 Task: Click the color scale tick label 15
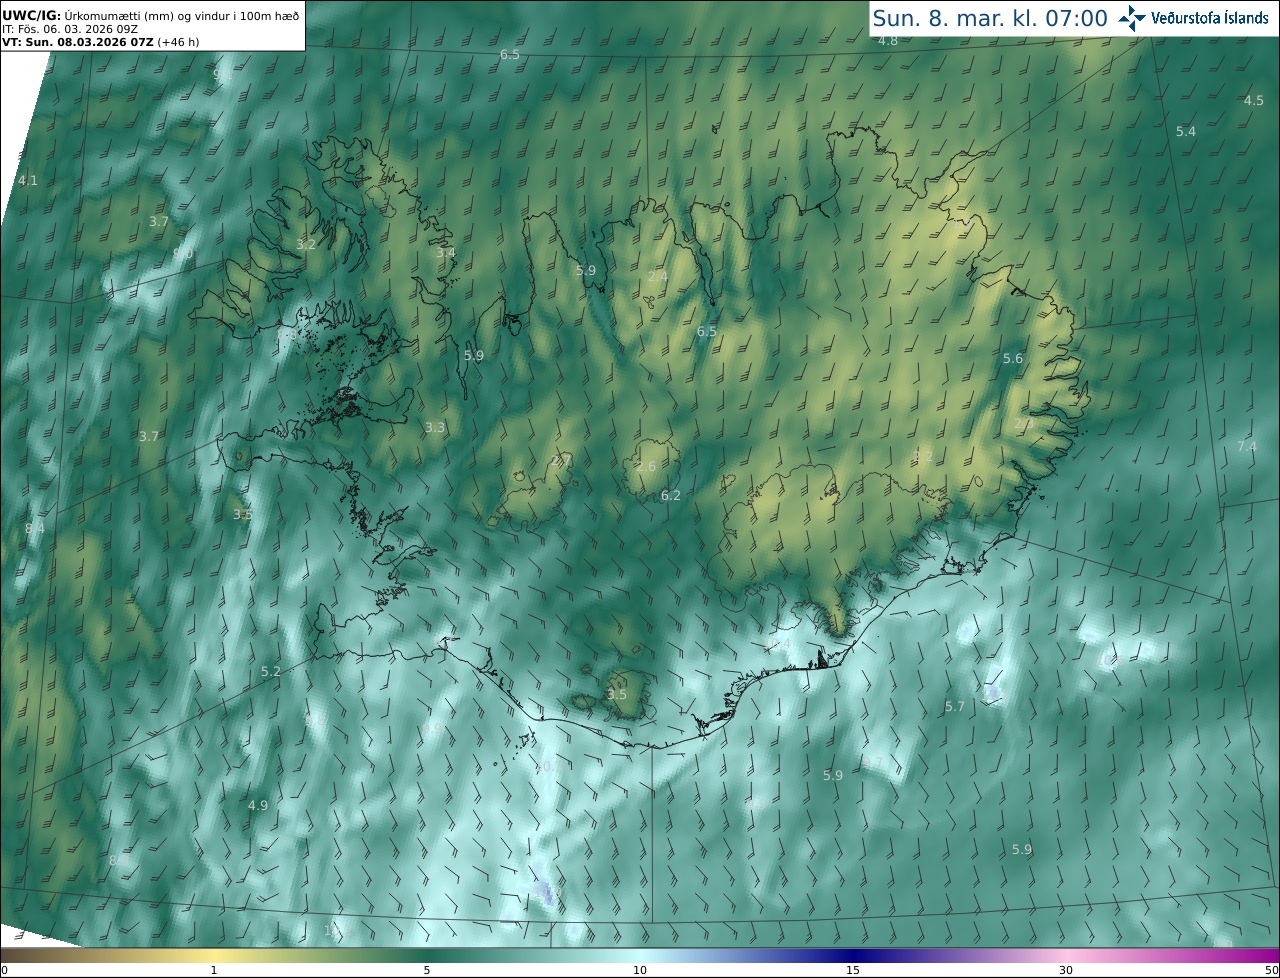853,970
